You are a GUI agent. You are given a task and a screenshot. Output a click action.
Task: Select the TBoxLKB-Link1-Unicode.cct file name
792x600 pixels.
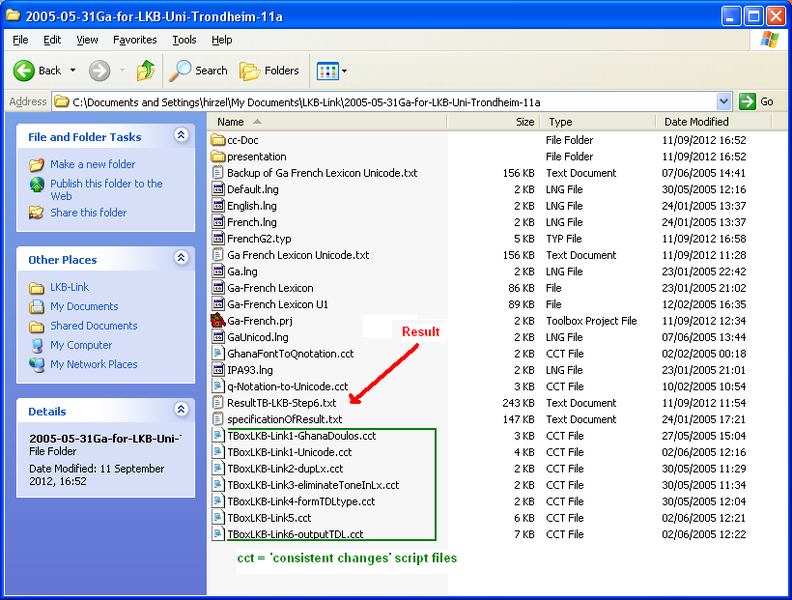(289, 452)
